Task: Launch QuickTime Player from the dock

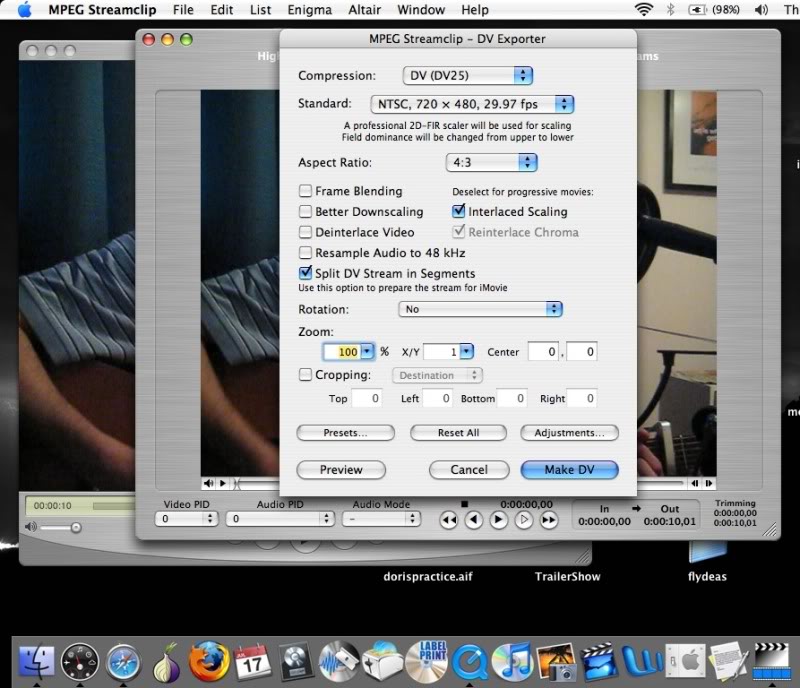Action: tap(470, 662)
